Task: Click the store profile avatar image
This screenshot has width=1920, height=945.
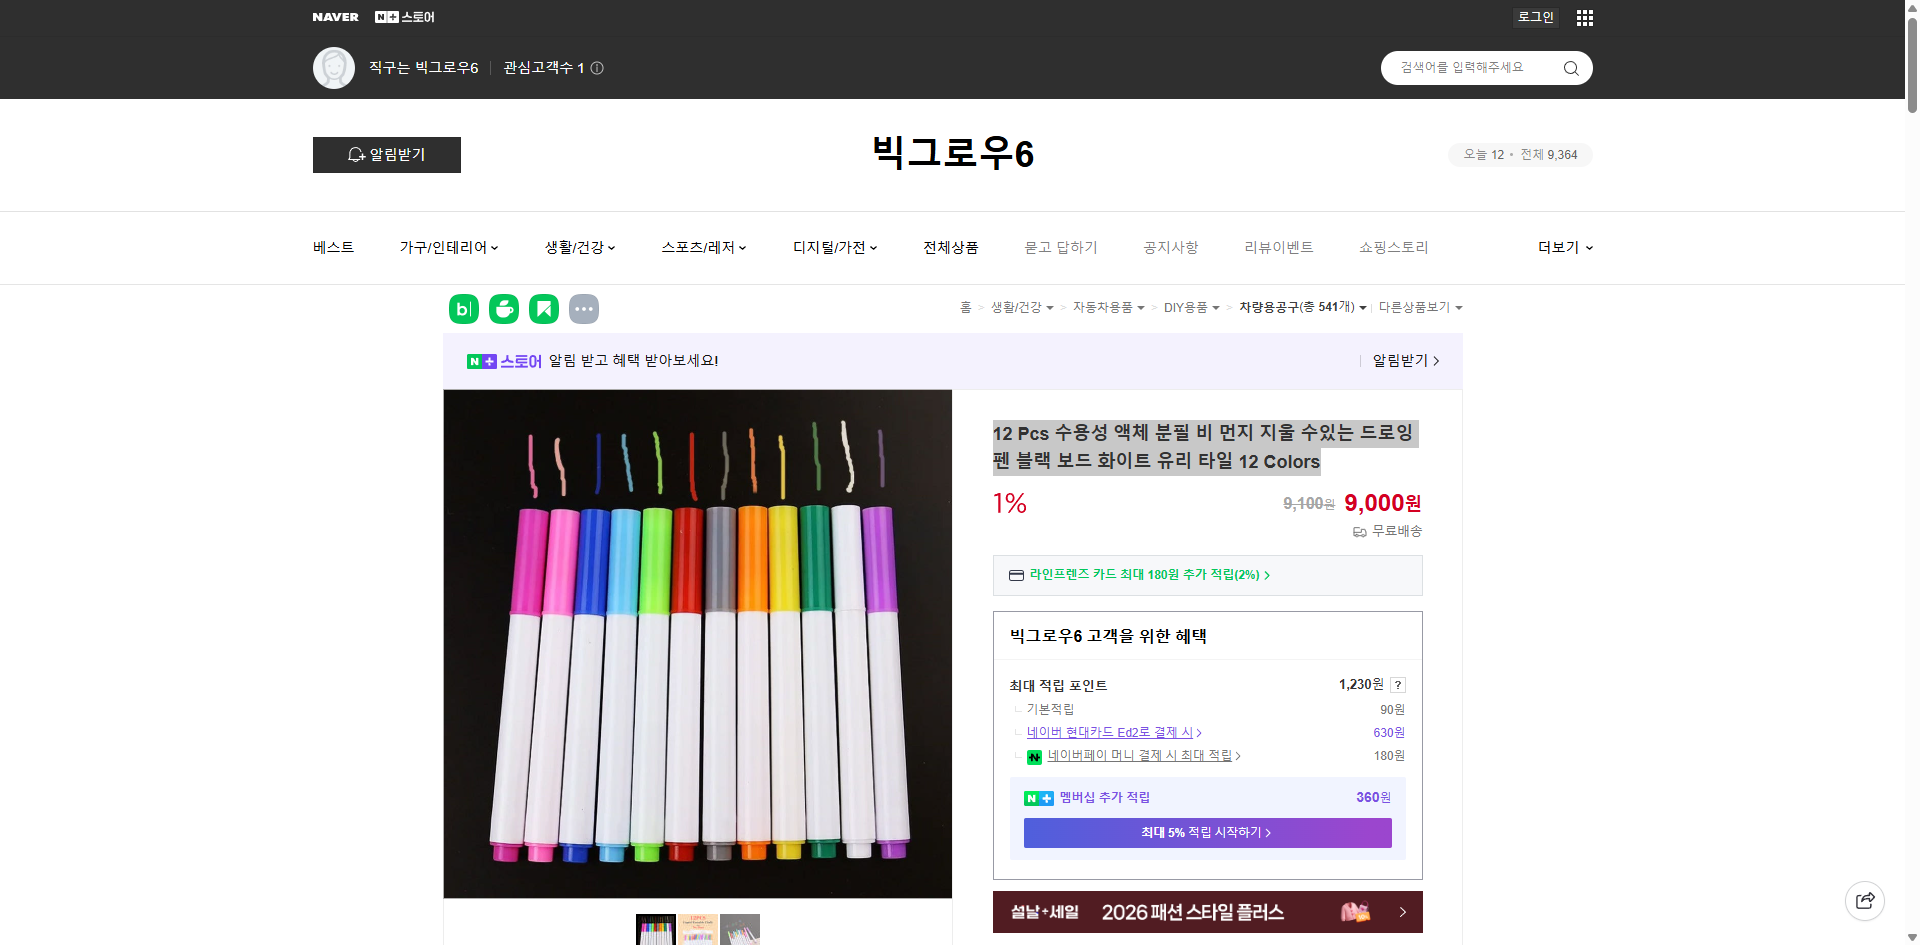Action: [333, 67]
